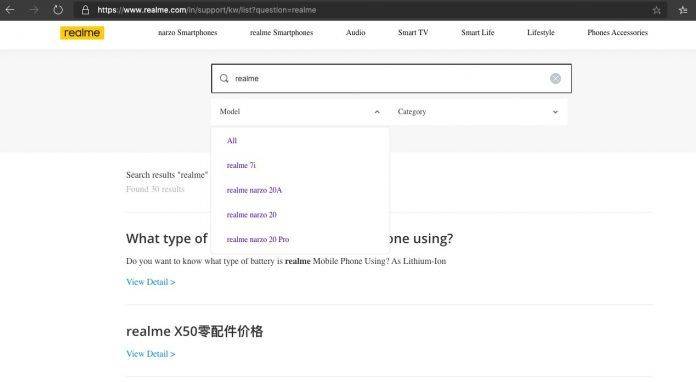Open View Detail for battery question
696x382 pixels.
pos(150,282)
